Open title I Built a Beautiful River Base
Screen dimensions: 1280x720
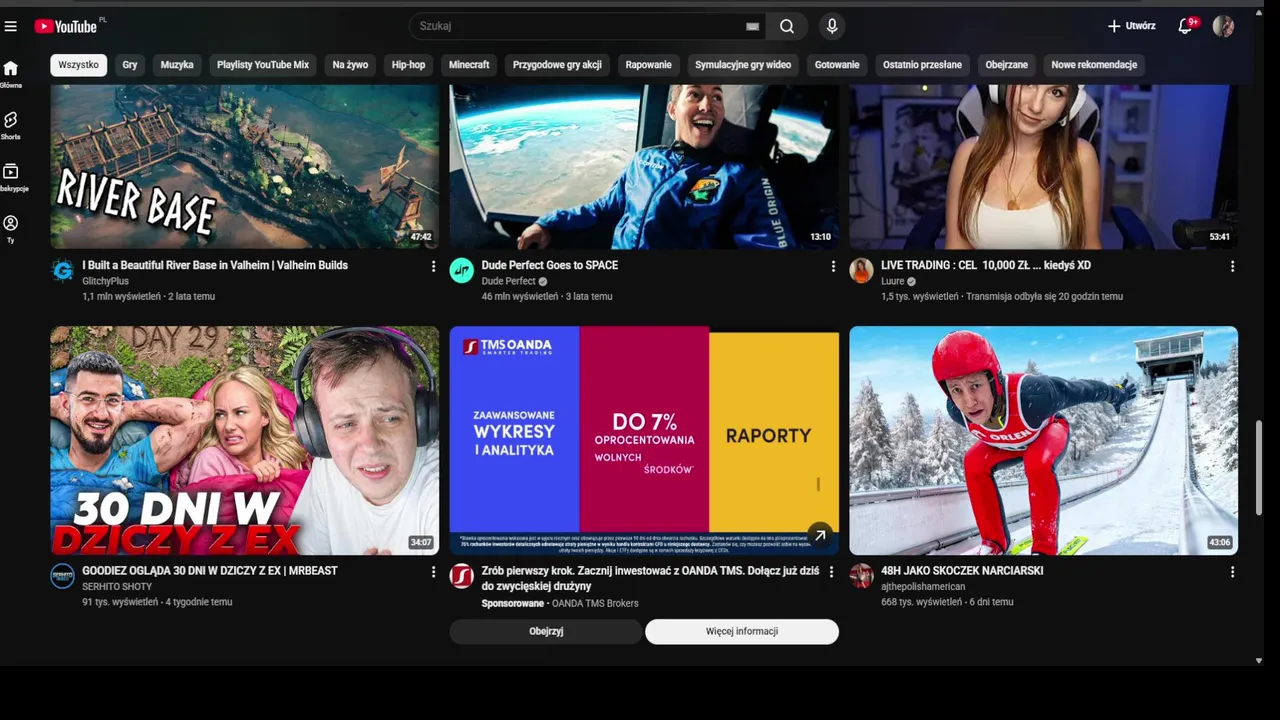pos(215,265)
